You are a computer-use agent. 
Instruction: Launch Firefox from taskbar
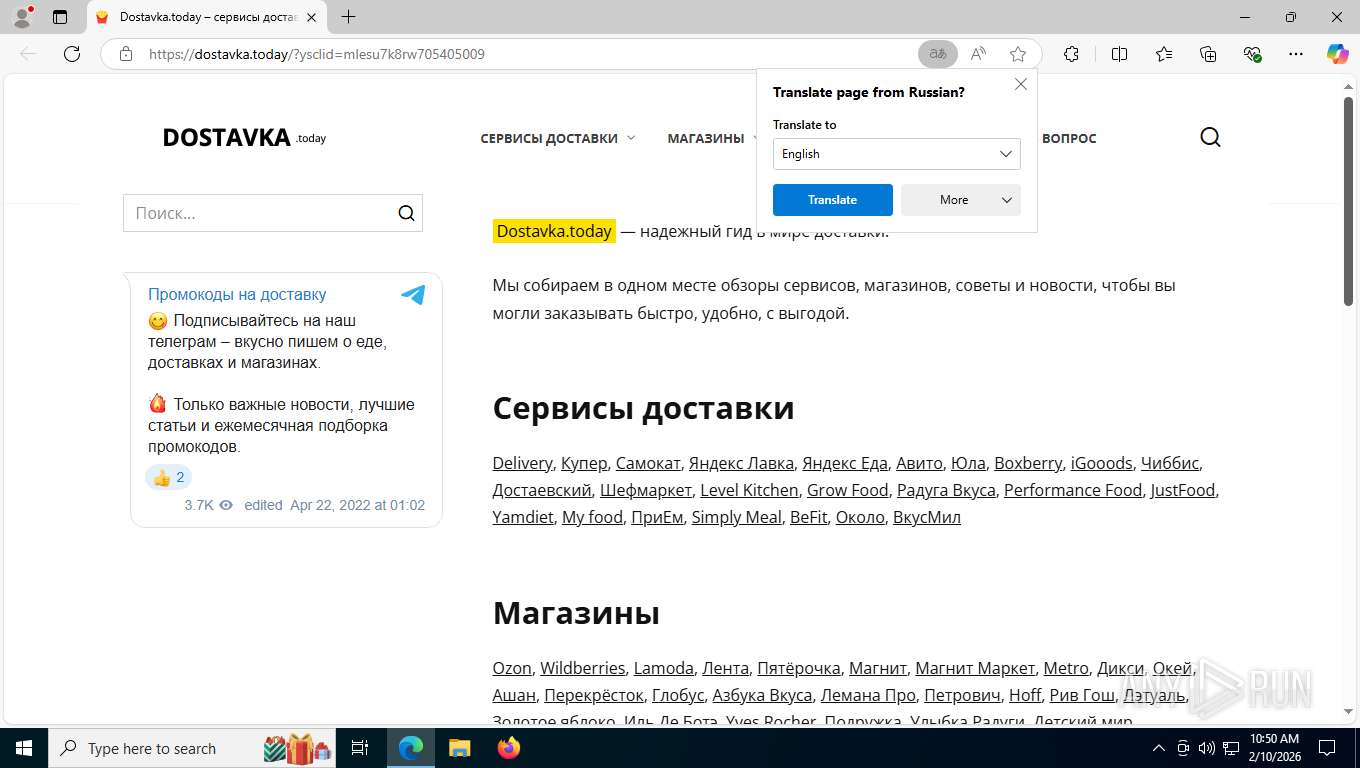(x=509, y=748)
